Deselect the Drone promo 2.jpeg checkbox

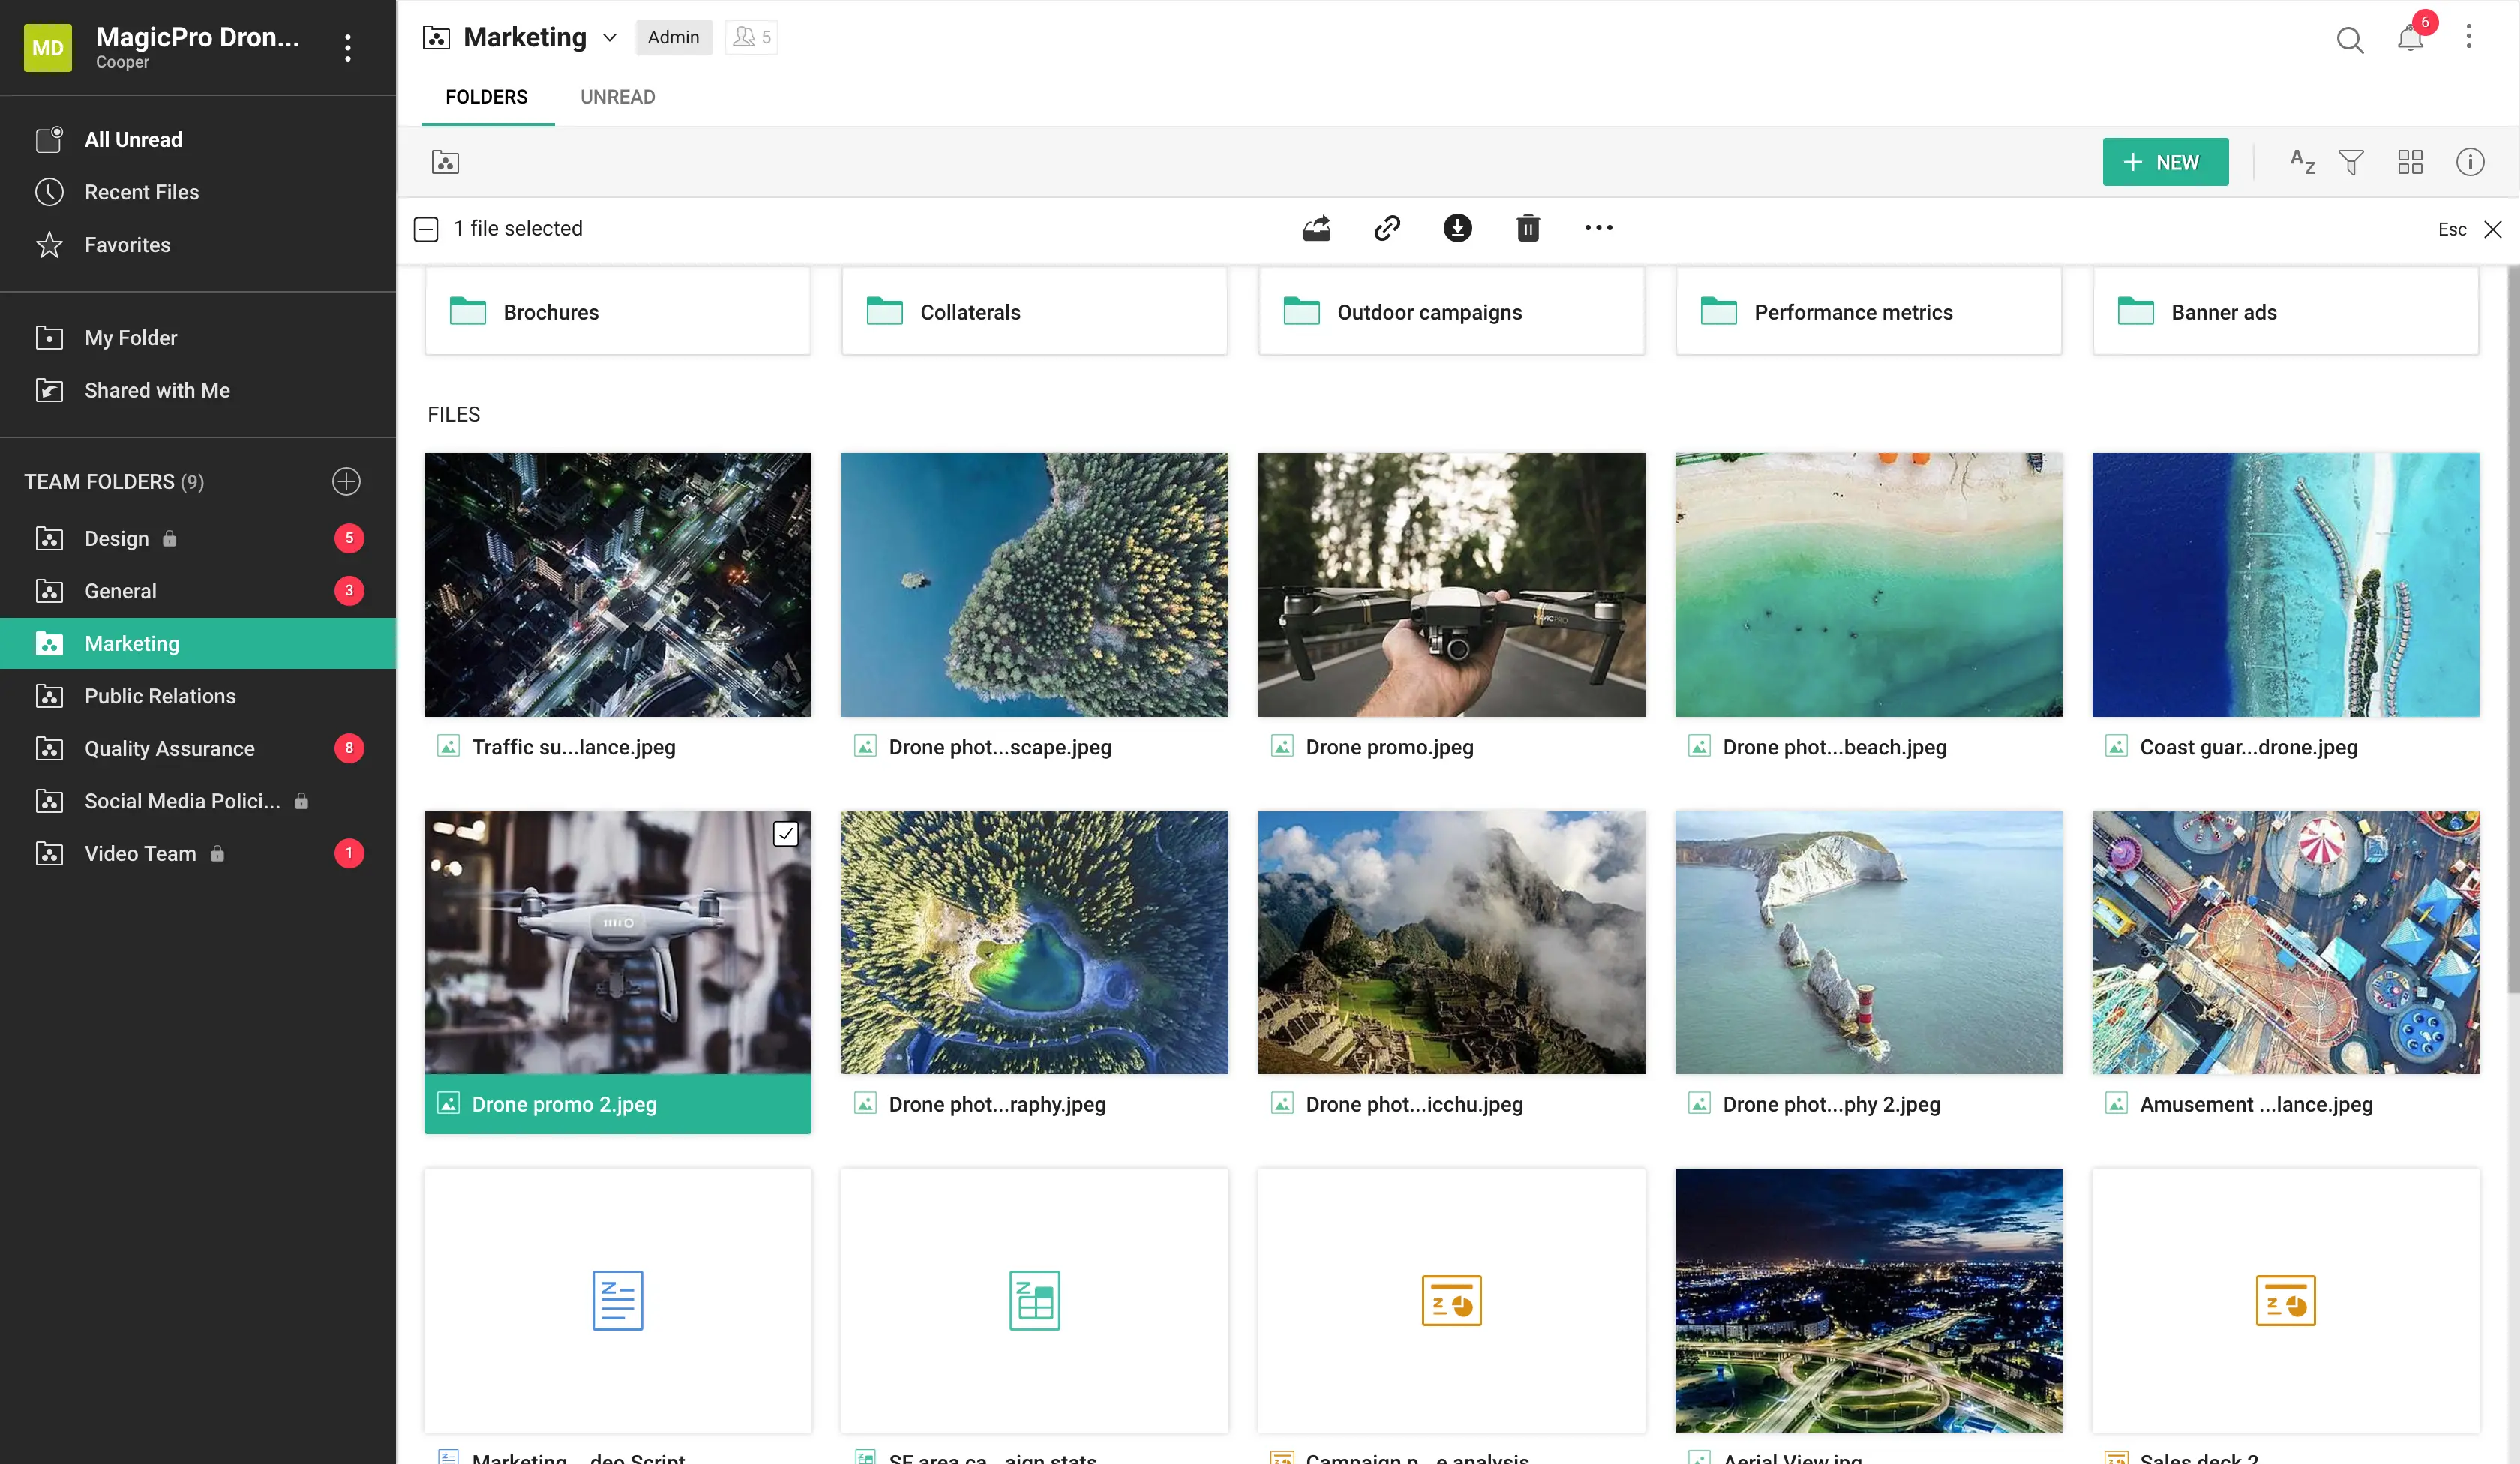(786, 833)
